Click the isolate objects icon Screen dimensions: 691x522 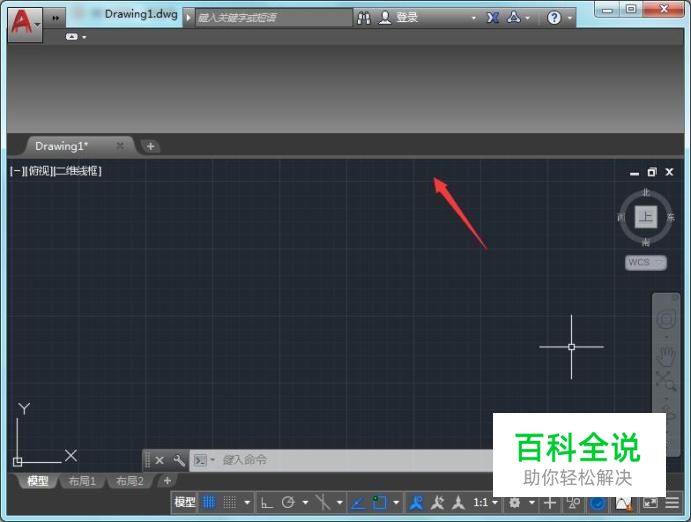573,503
